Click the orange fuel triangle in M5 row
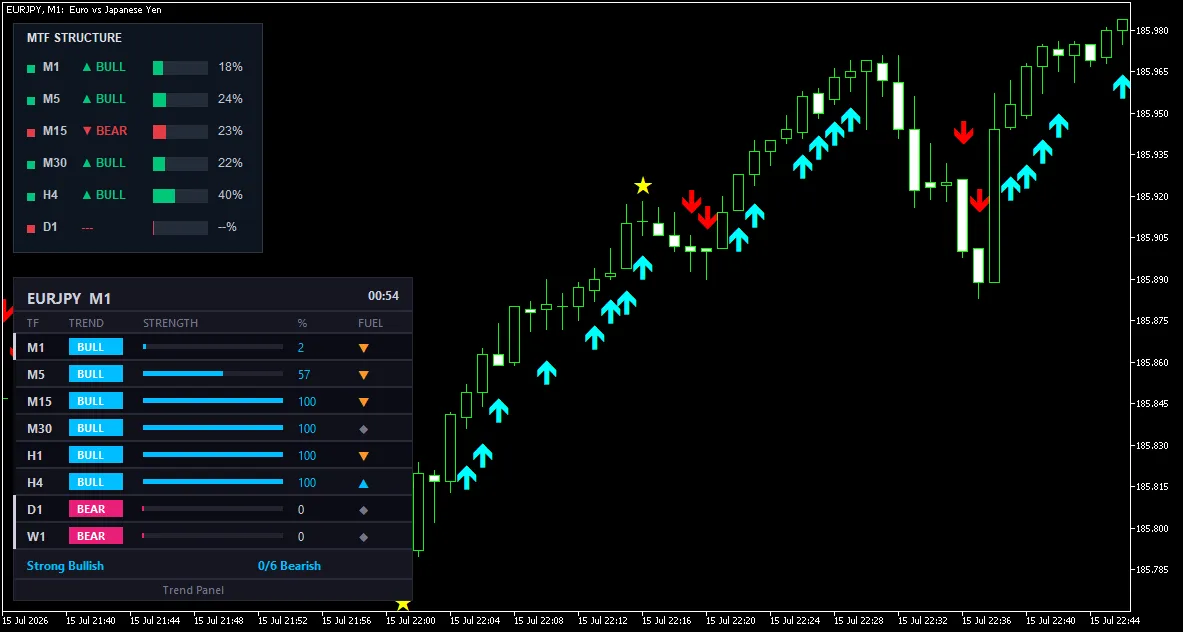This screenshot has height=632, width=1183. [x=364, y=375]
